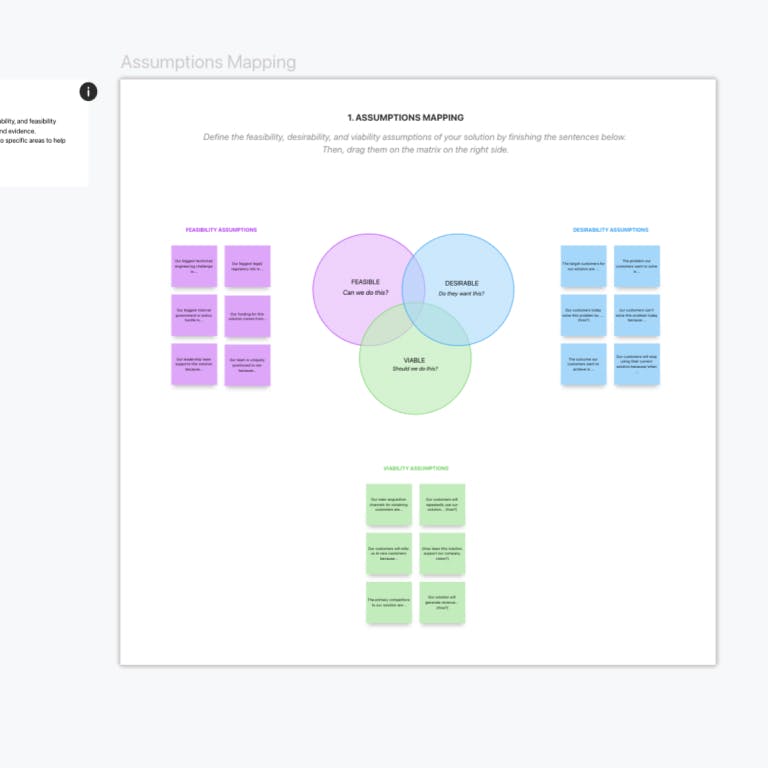
Task: Select blue sticky about customers stopping using their current solution
Action: 637,364
